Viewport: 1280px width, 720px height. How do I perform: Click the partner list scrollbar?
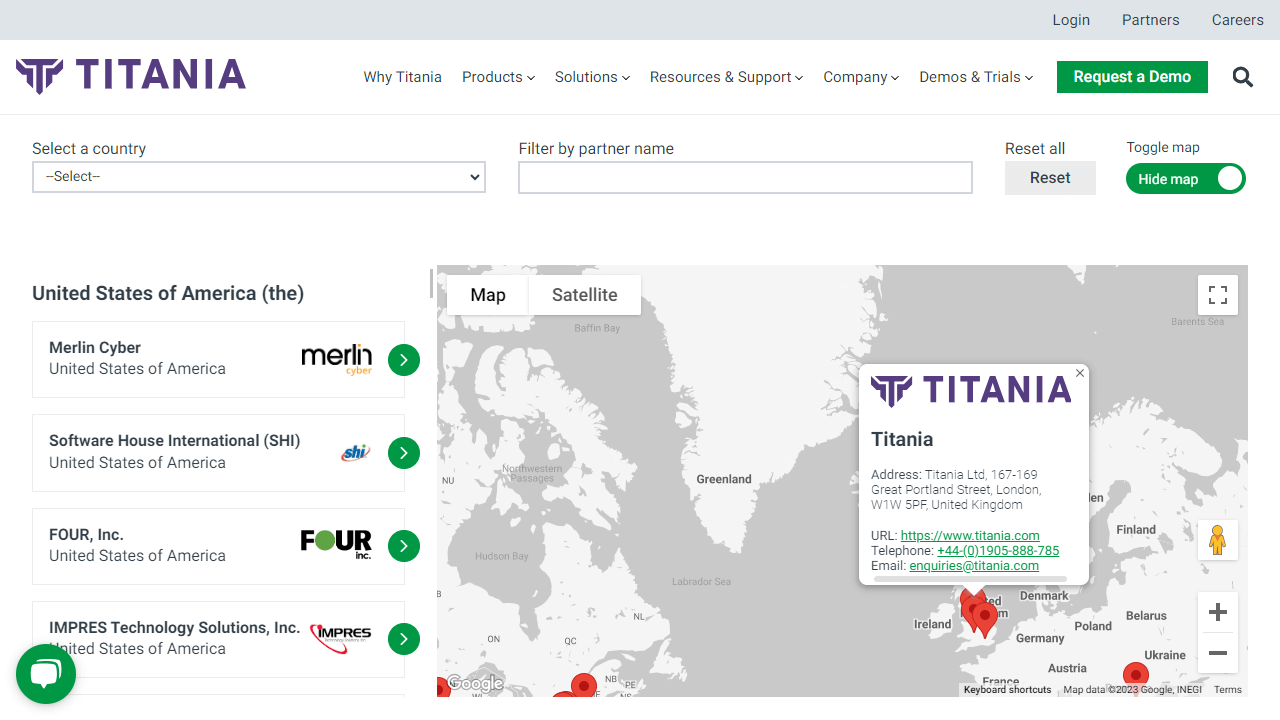point(432,283)
